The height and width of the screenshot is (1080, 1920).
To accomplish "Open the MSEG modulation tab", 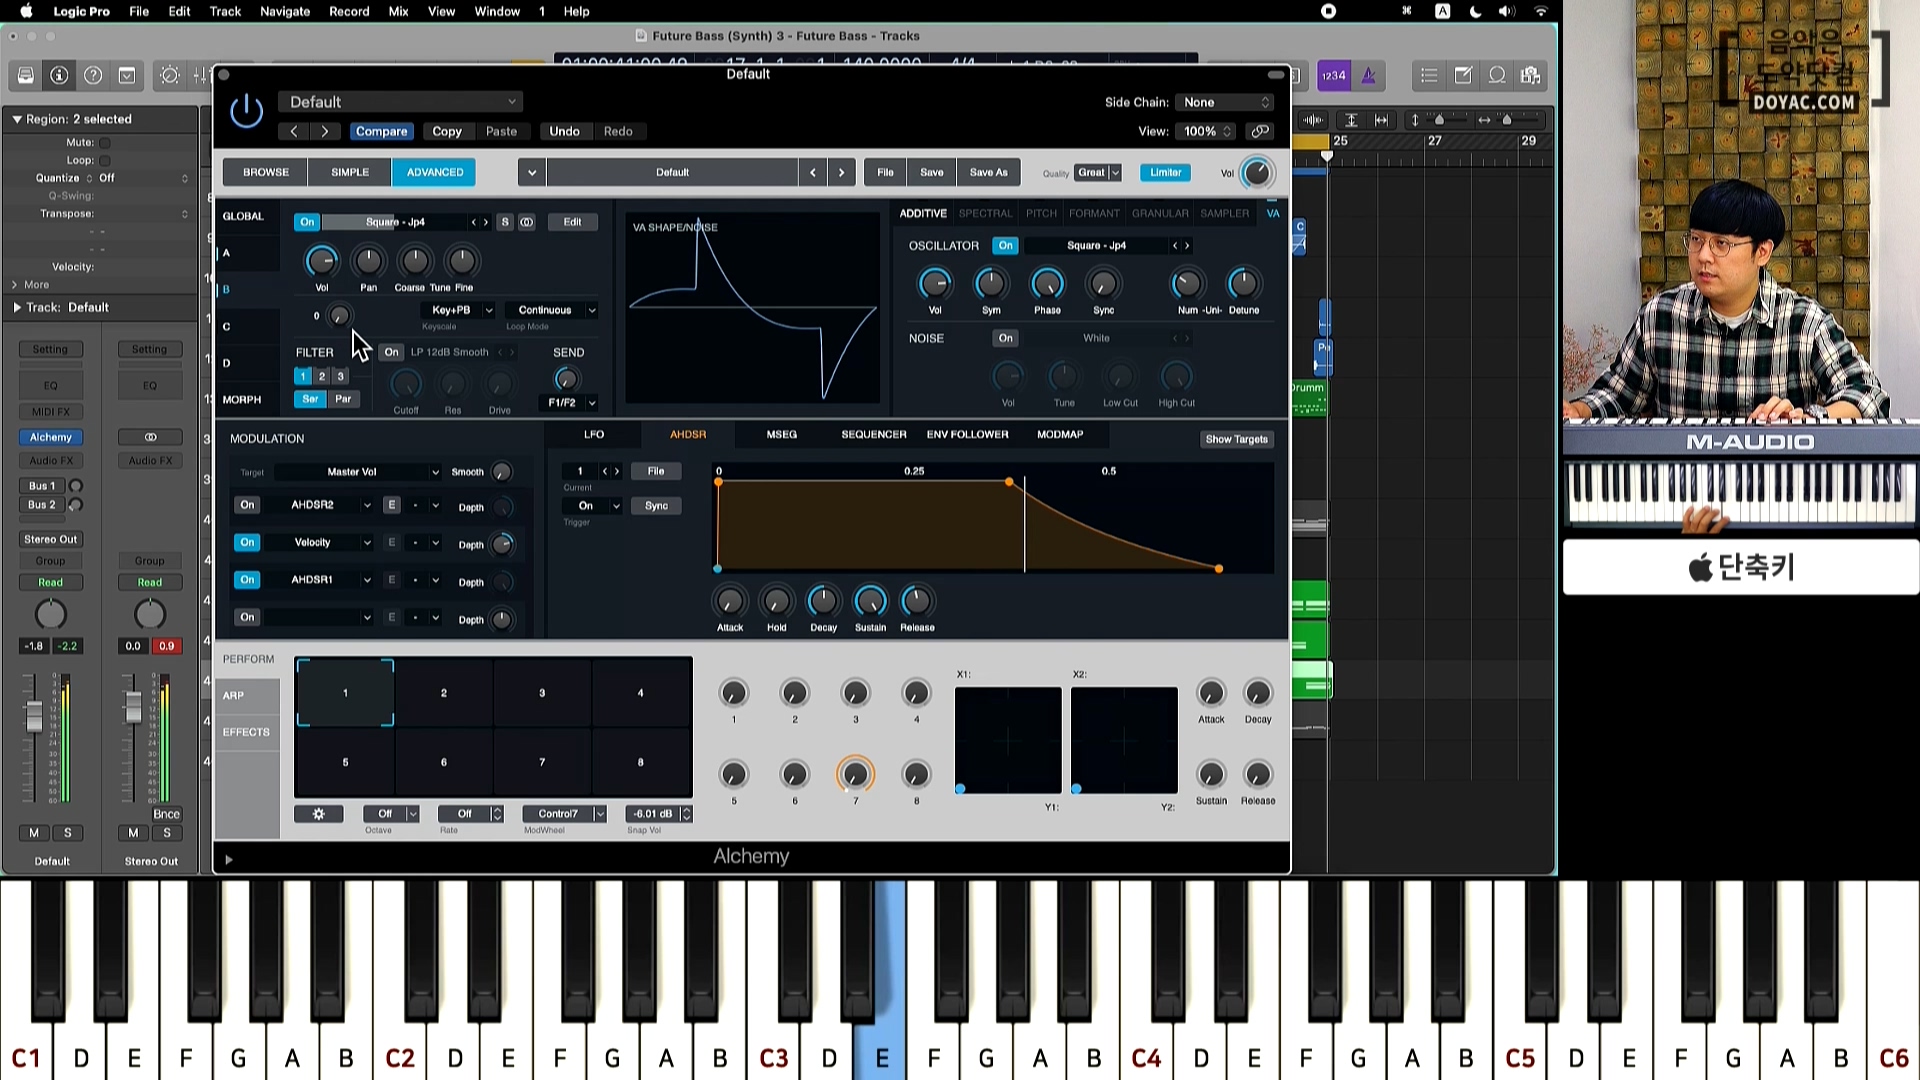I will pyautogui.click(x=782, y=434).
